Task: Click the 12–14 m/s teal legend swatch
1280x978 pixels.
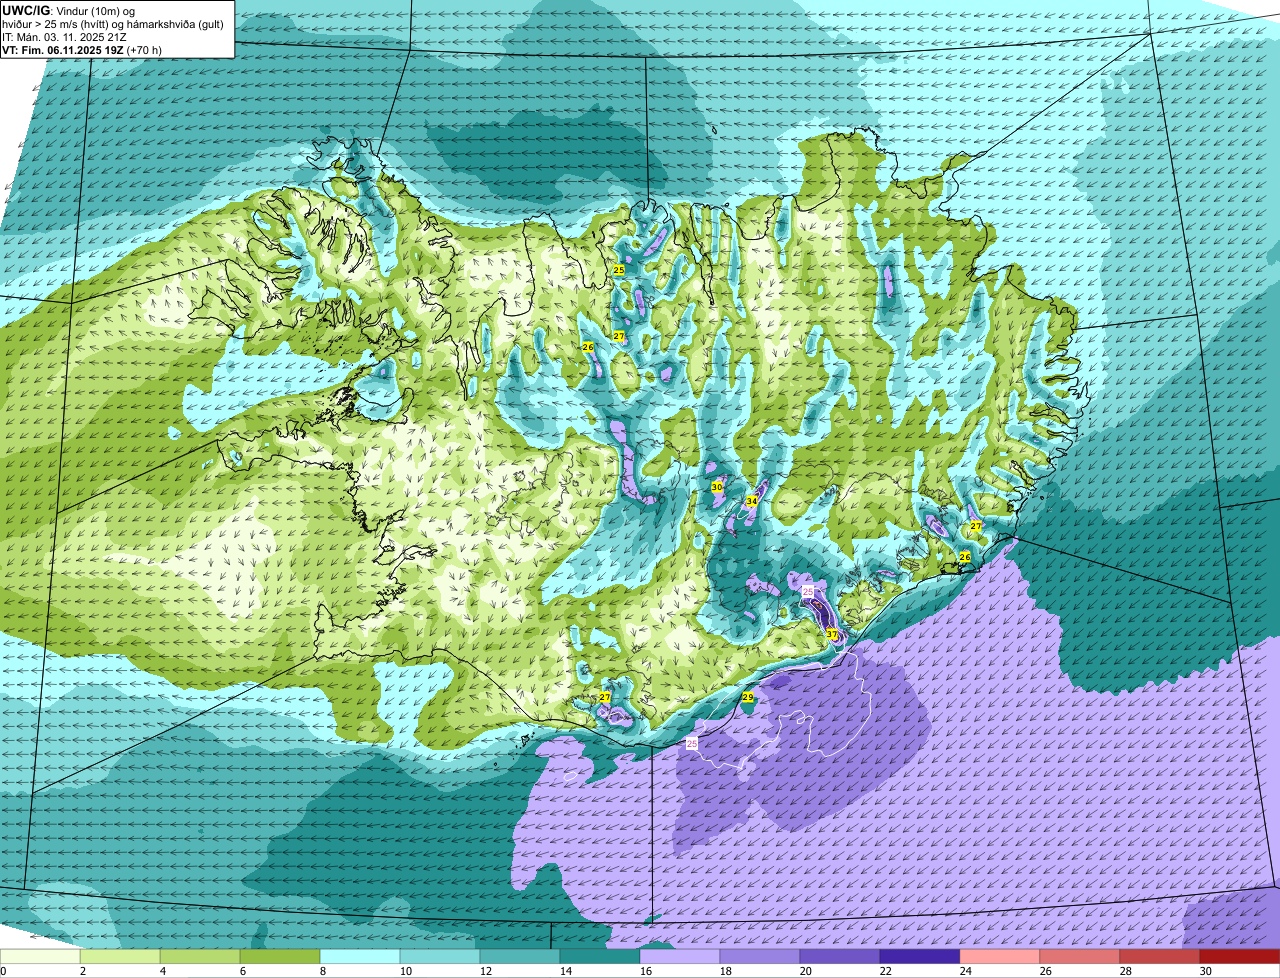Action: click(x=520, y=956)
